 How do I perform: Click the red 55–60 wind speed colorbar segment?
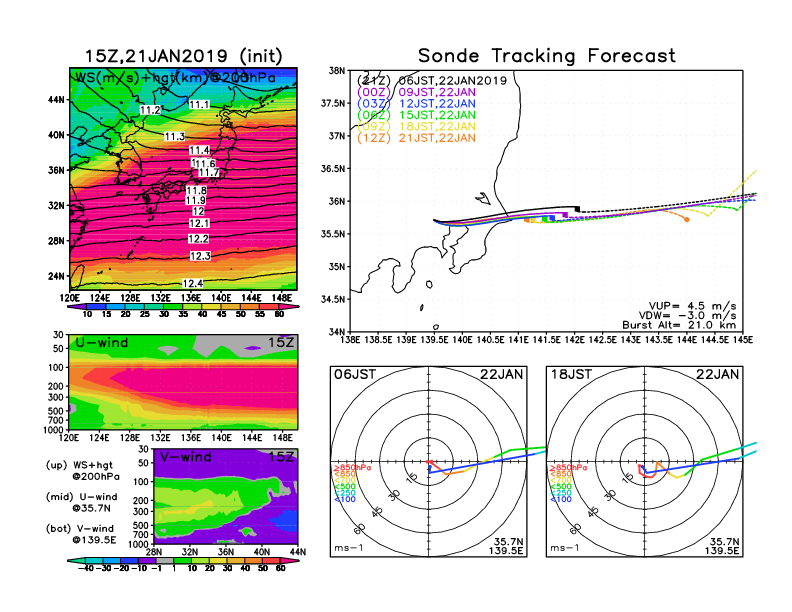[269, 306]
